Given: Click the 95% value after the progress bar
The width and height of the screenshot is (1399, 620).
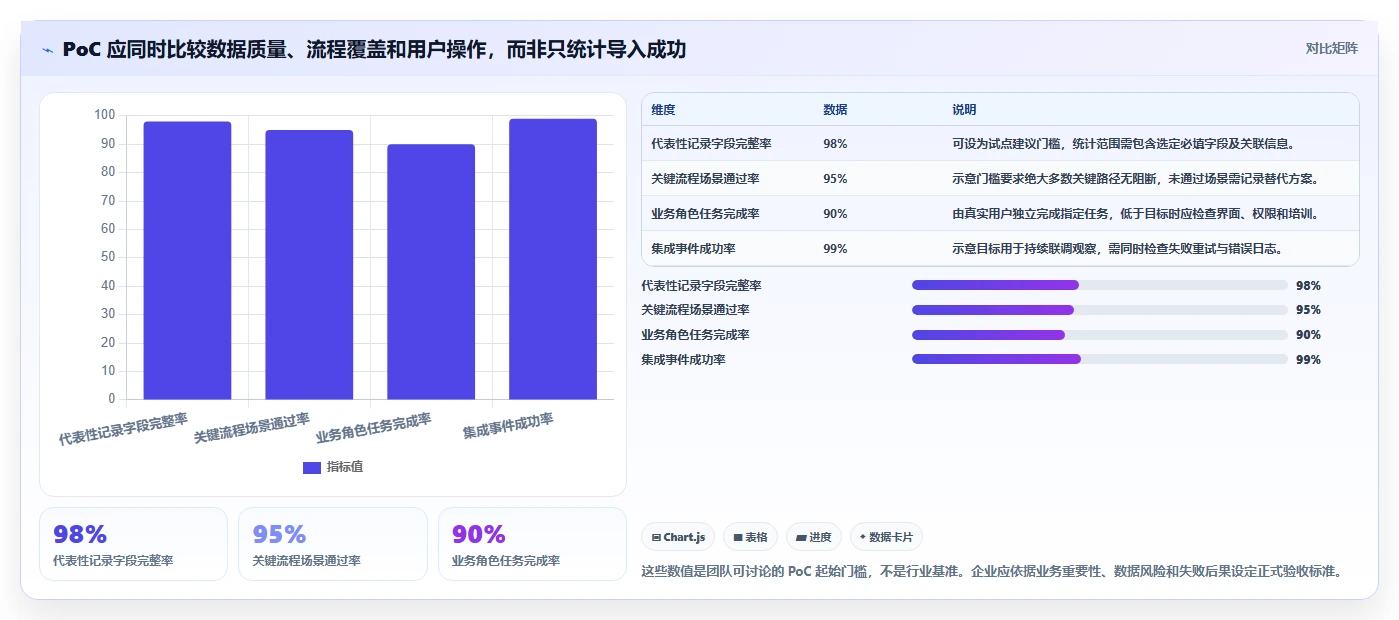Looking at the screenshot, I should pos(1308,310).
